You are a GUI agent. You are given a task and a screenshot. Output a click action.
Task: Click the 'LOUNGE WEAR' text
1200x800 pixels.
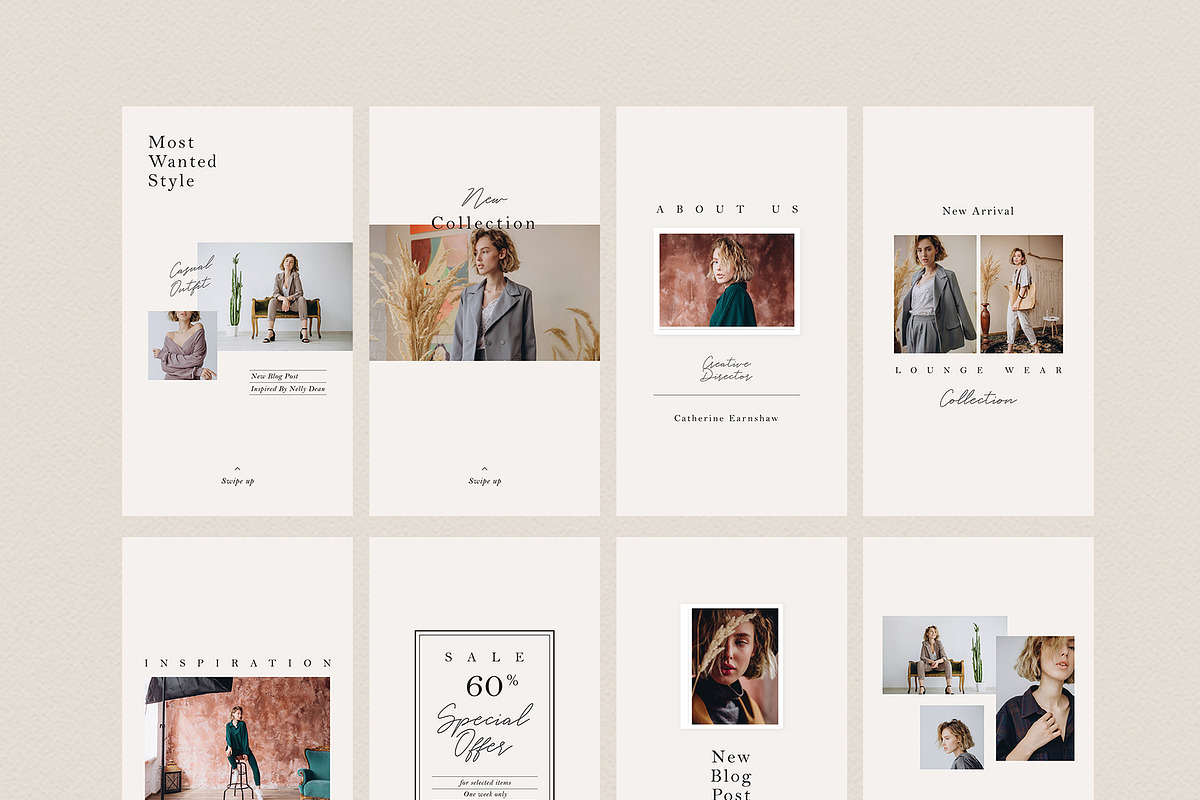coord(979,370)
